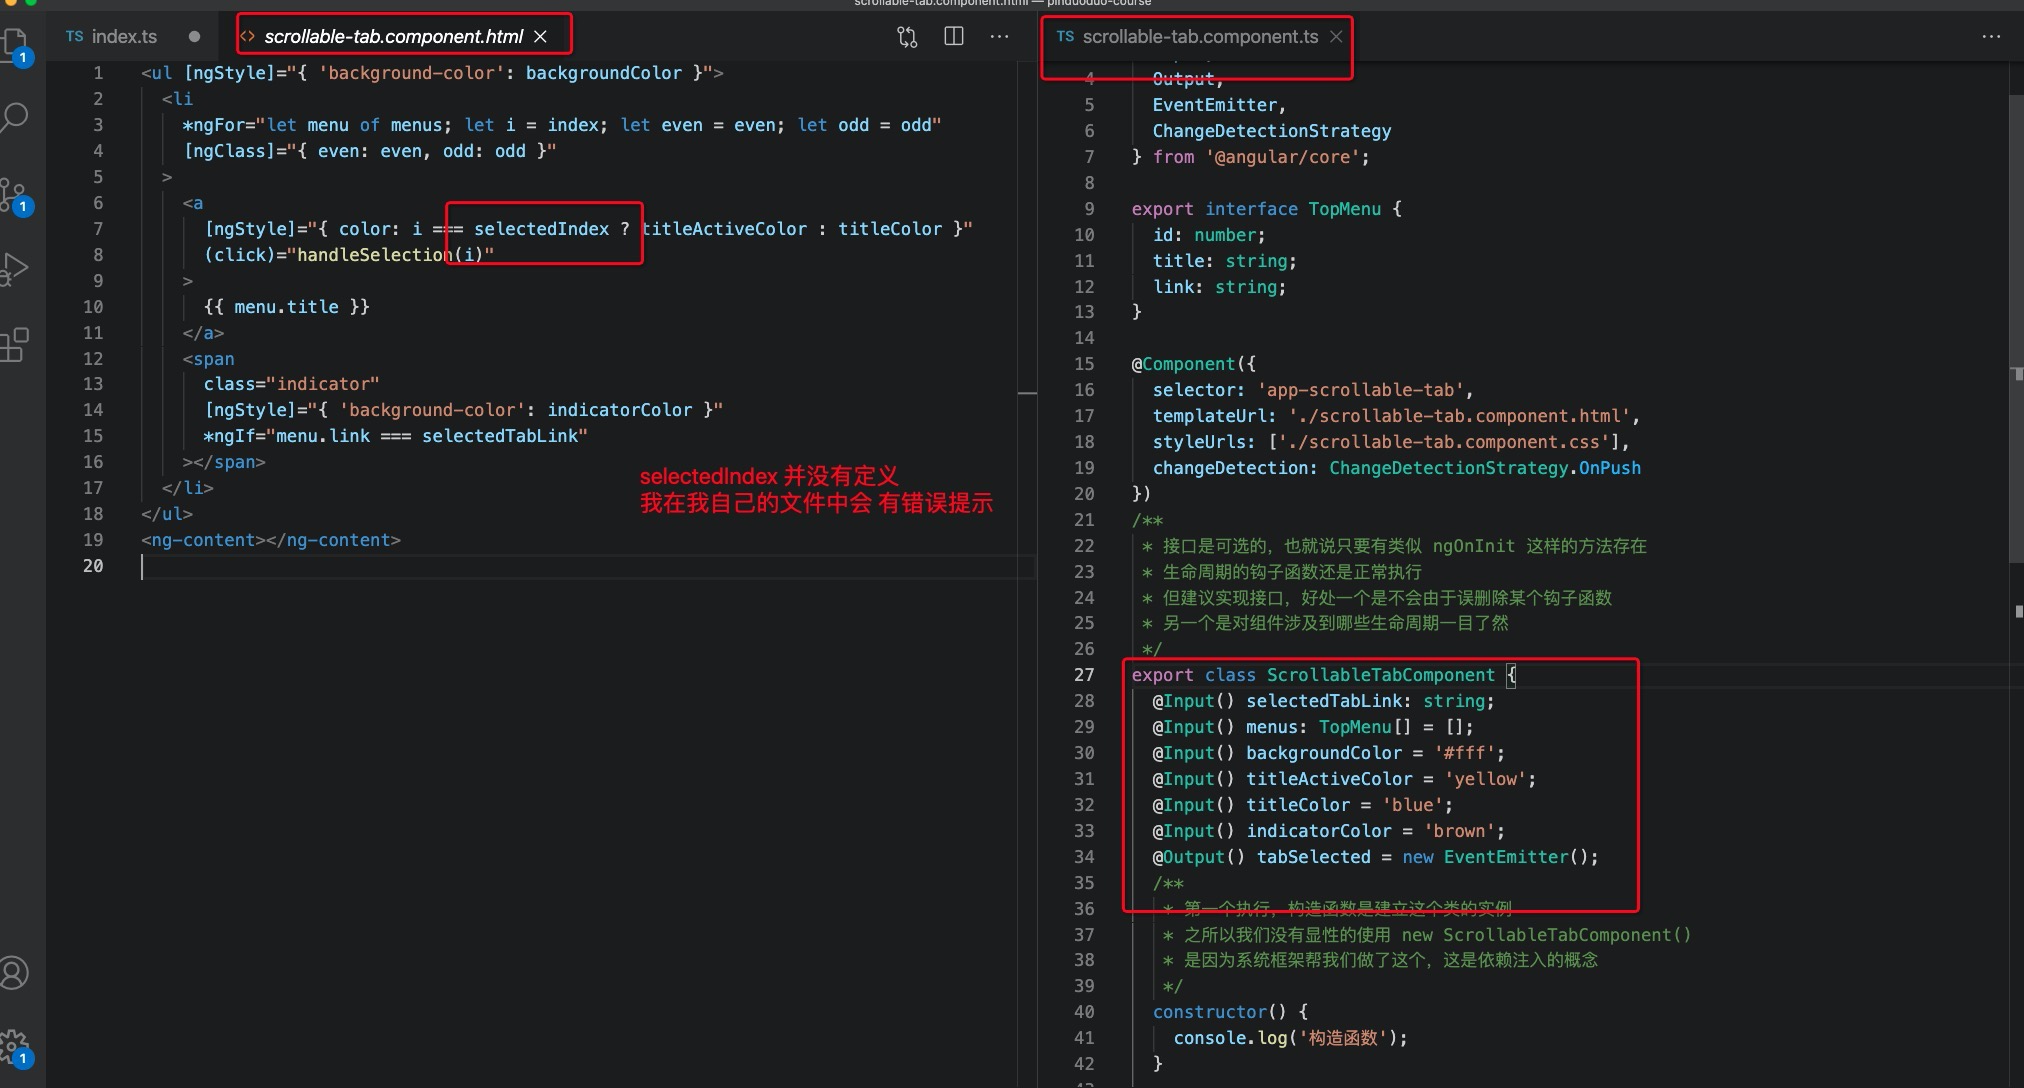
Task: Open the Source Control view
Action: [x=14, y=194]
